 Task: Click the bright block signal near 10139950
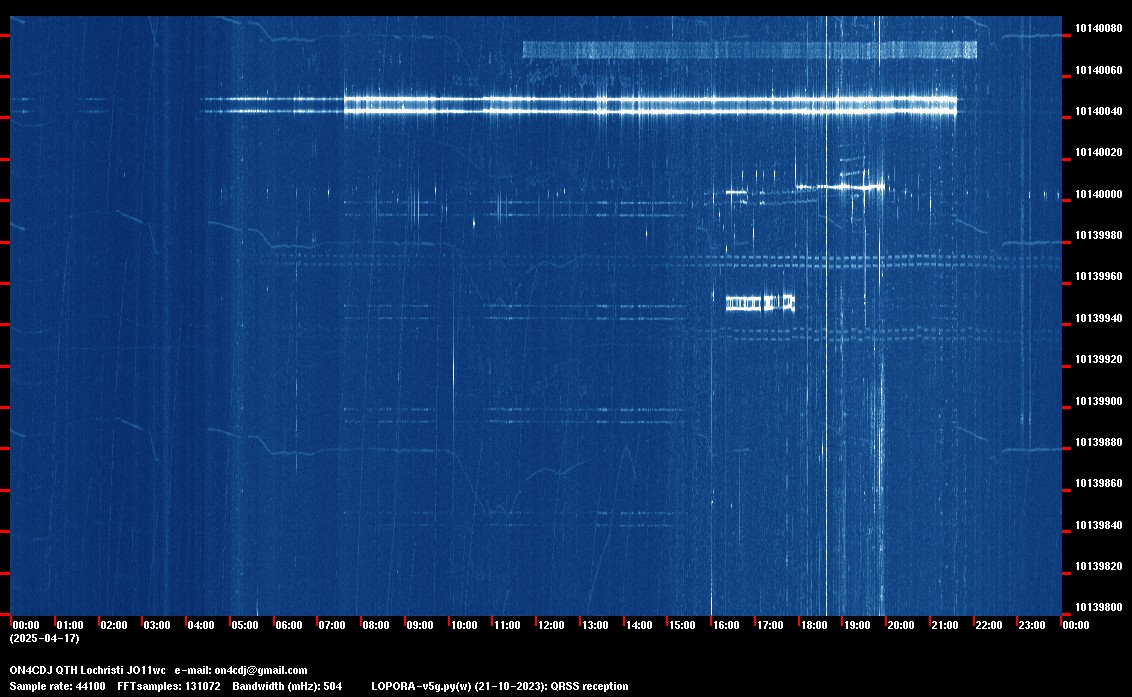[x=760, y=303]
